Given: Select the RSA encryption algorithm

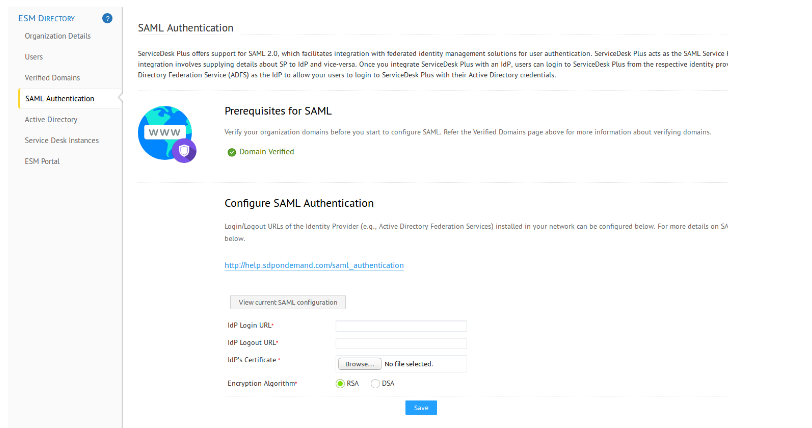Looking at the screenshot, I should coord(340,383).
